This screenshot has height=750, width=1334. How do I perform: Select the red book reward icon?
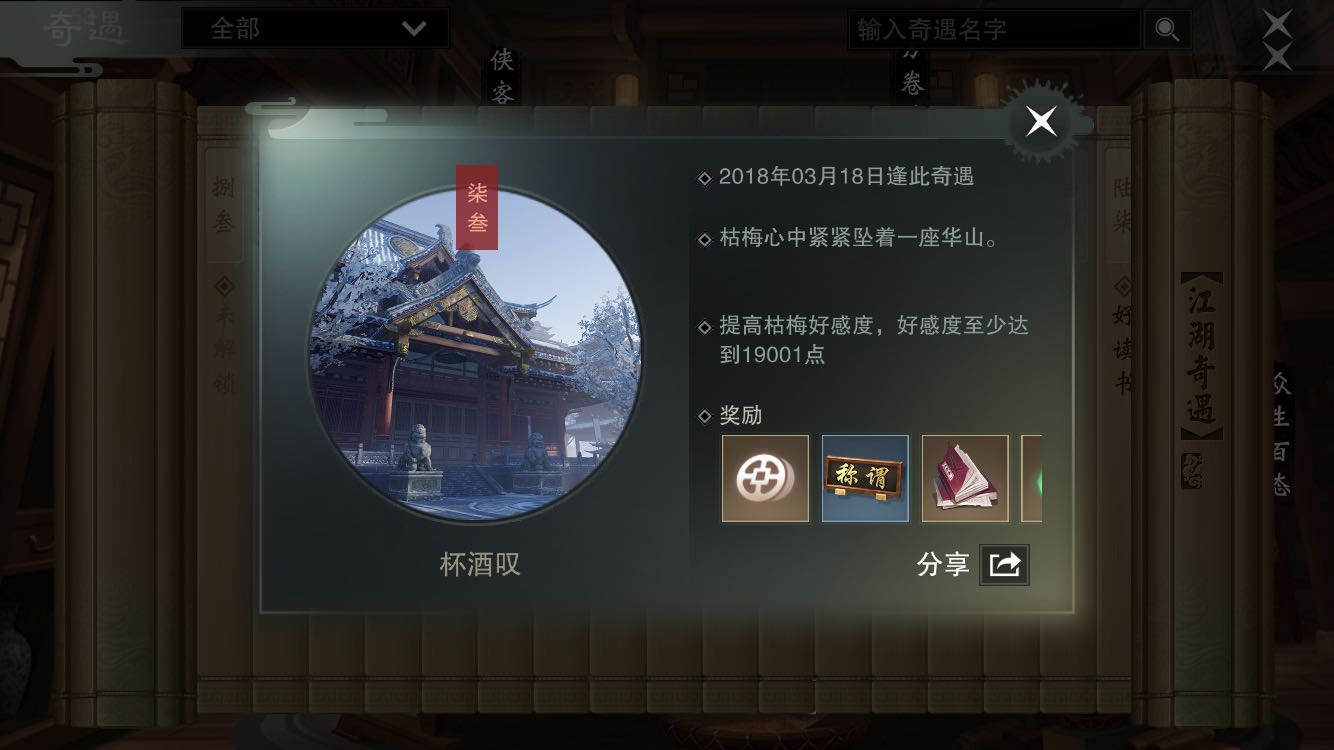click(965, 478)
